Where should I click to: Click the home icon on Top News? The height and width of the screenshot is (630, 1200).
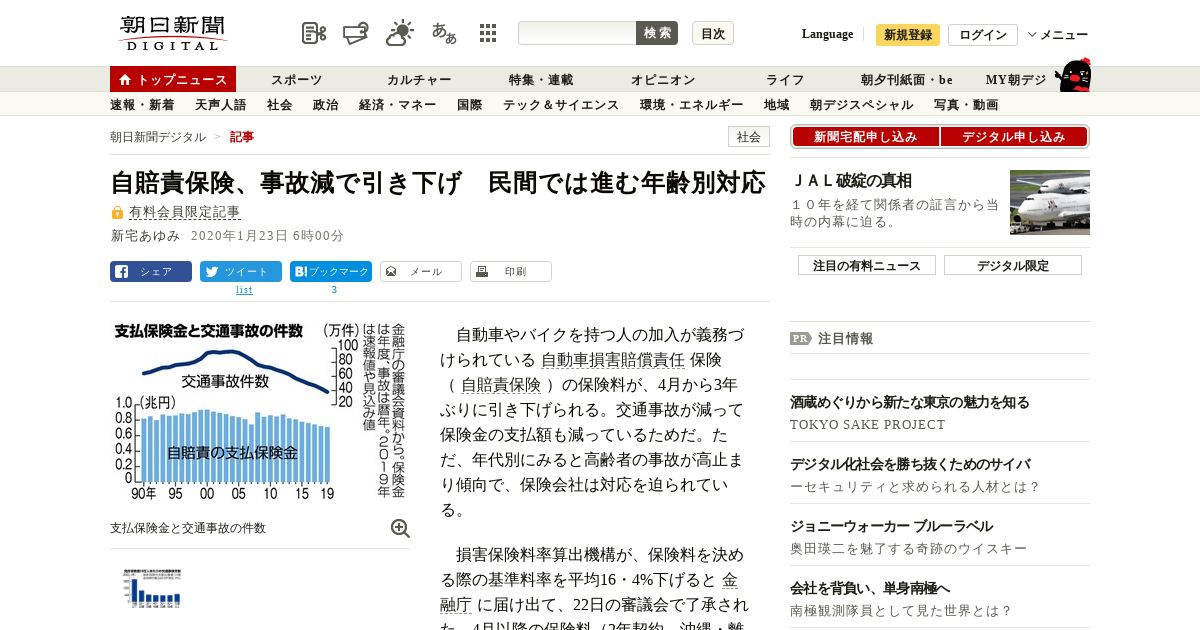[x=125, y=79]
